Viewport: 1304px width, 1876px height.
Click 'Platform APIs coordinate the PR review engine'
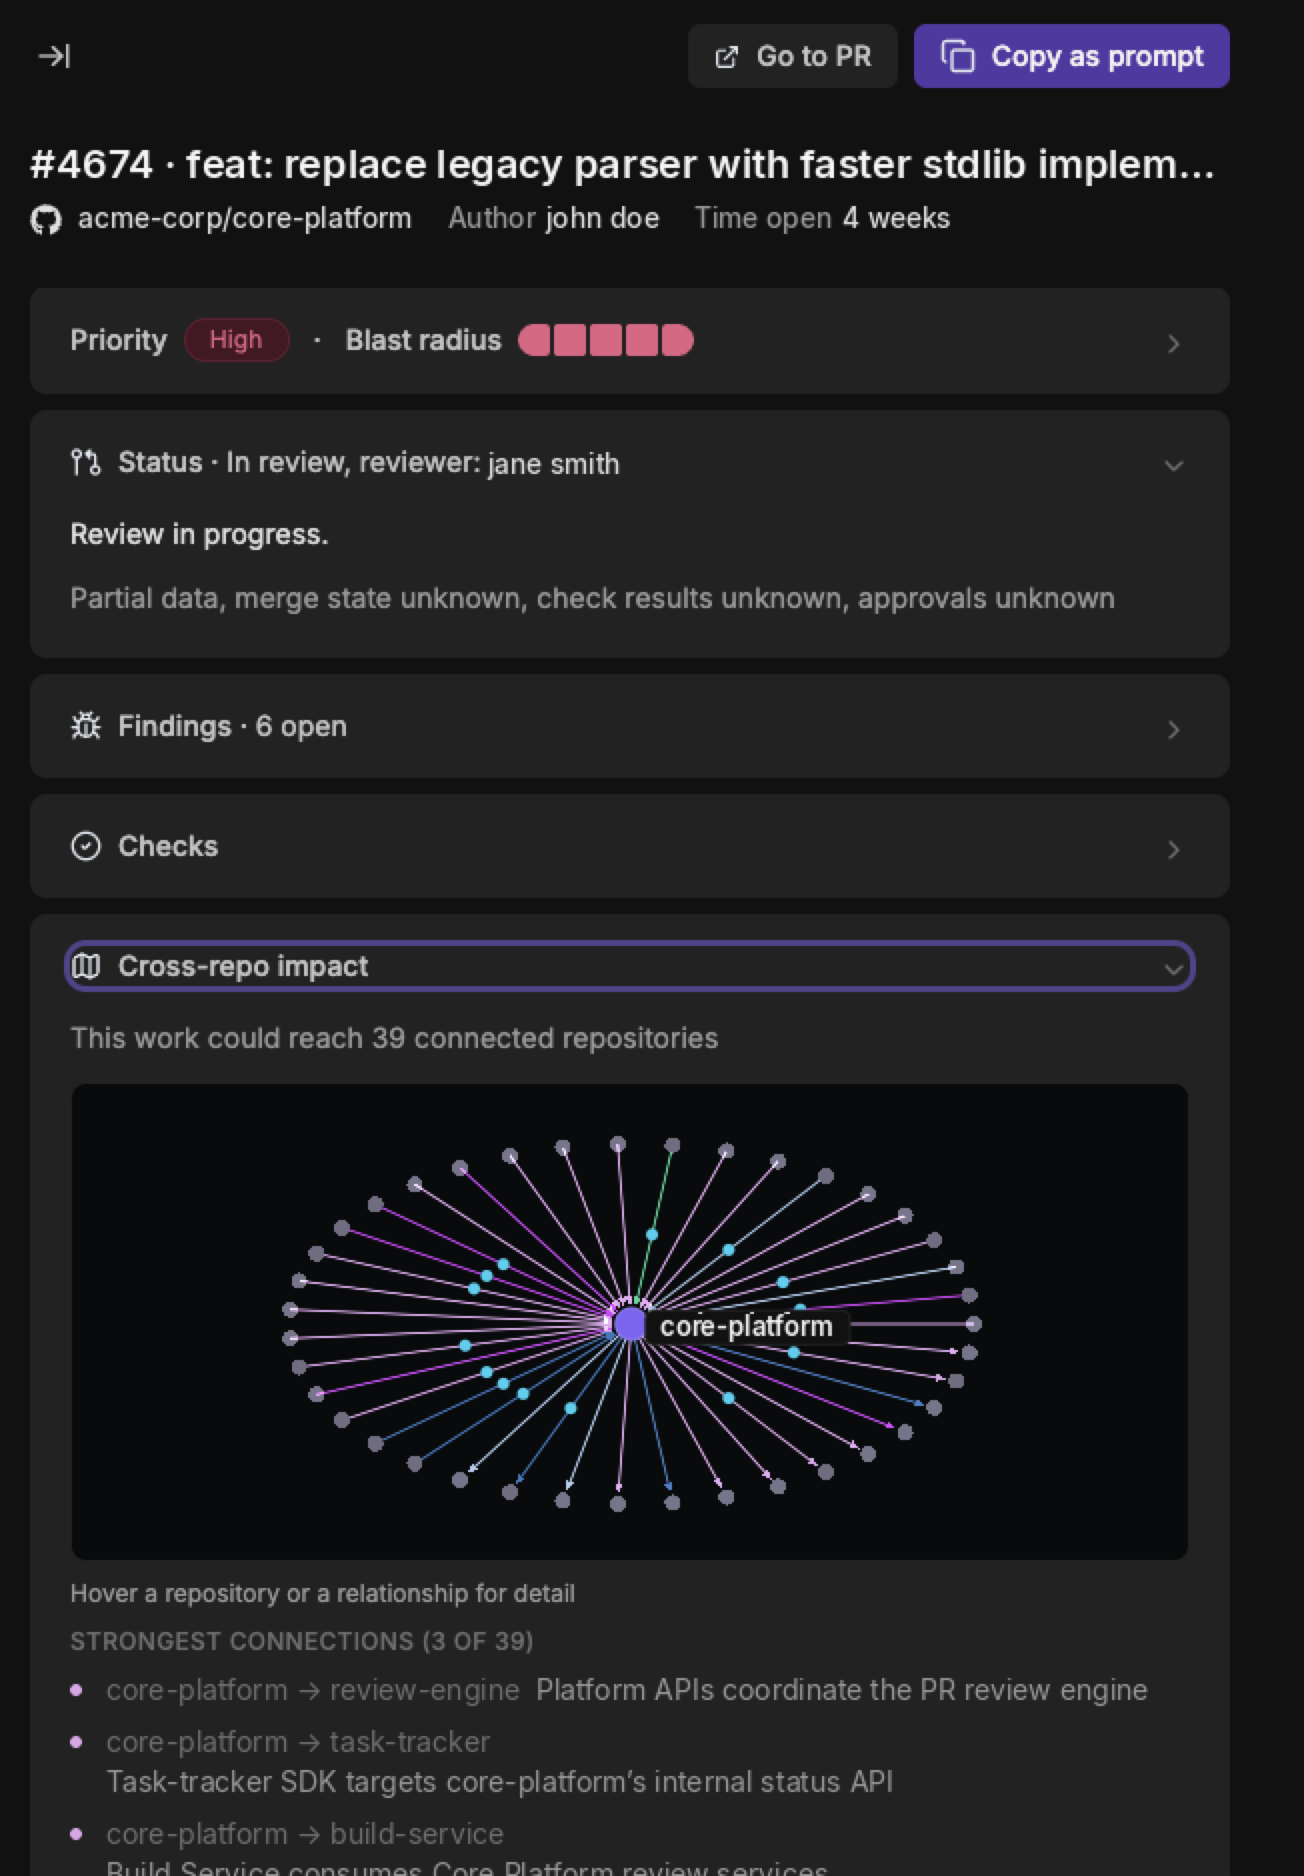point(842,1690)
